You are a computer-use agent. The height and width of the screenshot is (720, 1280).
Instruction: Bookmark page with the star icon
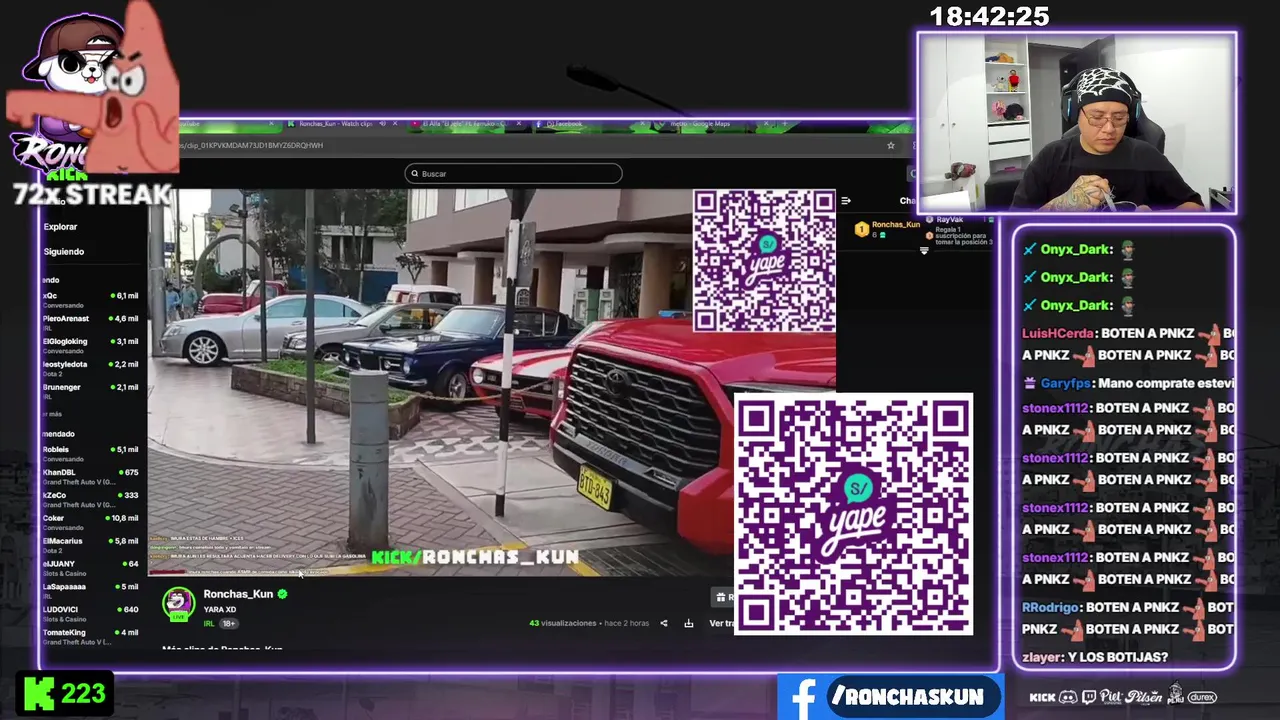[891, 145]
